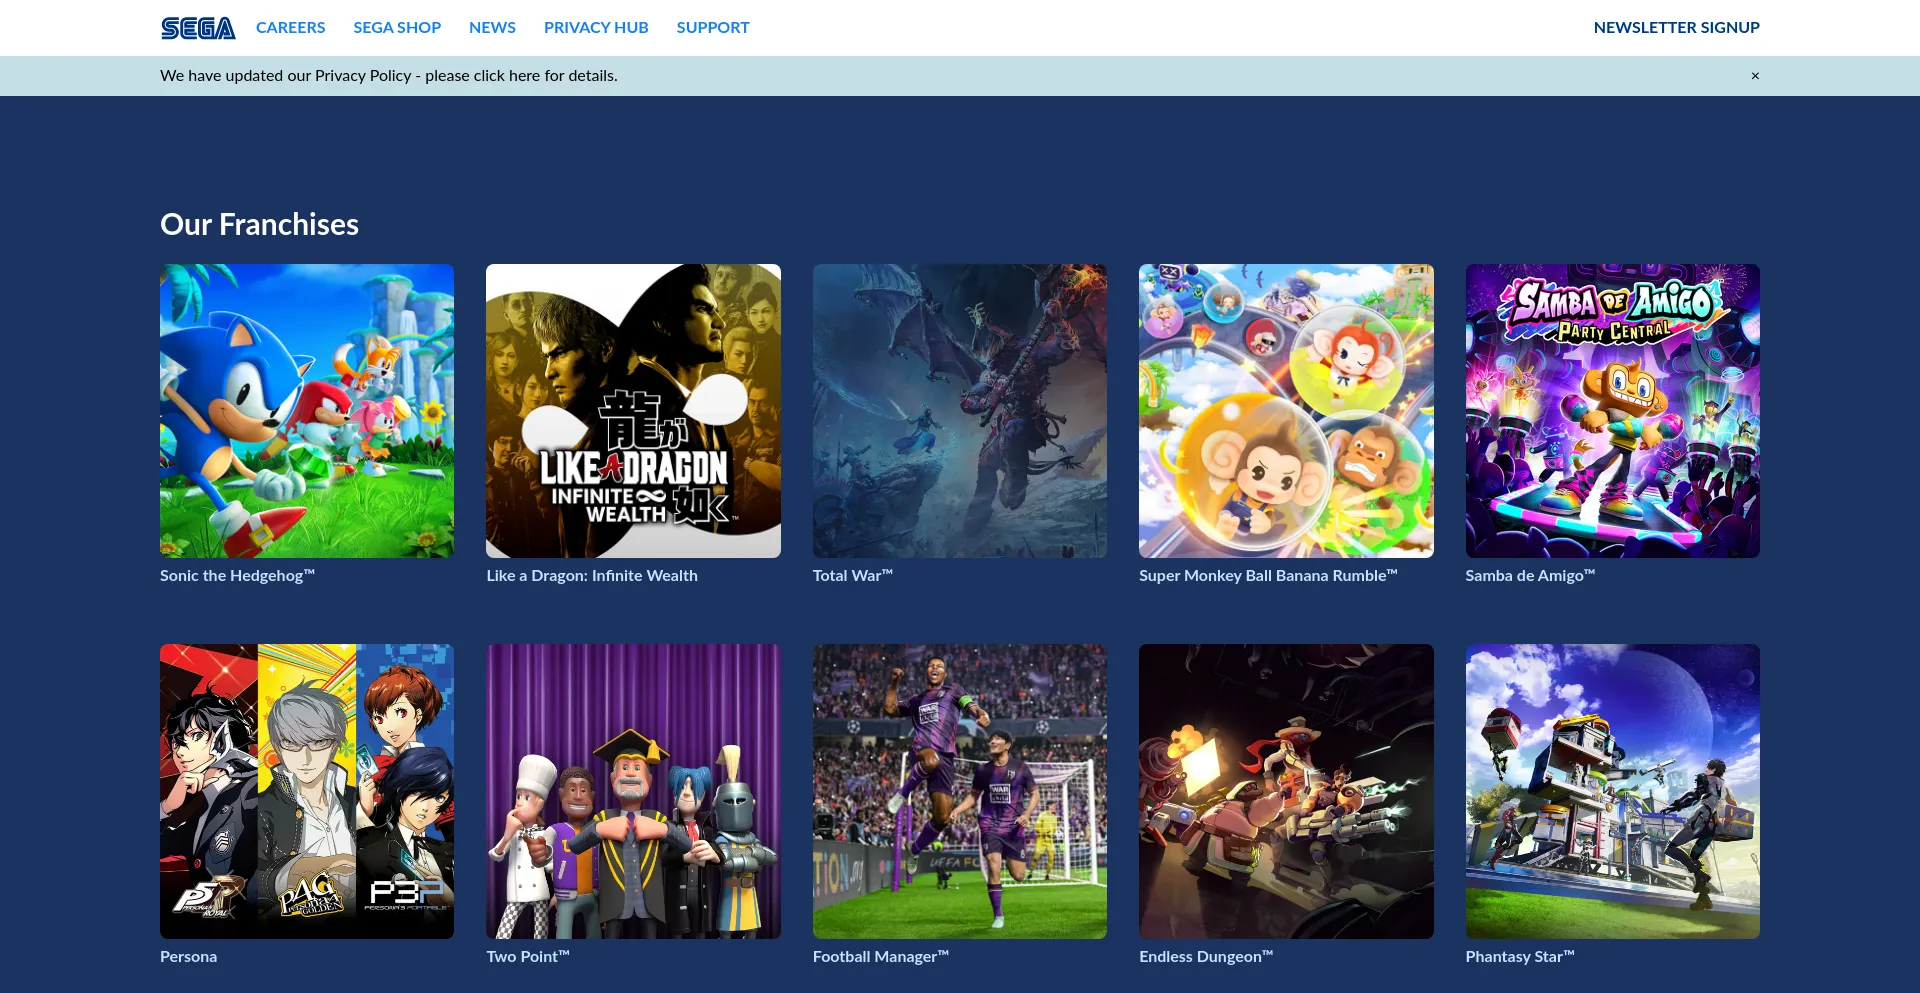
Task: Click the Samba de Amigo™ title
Action: (x=1530, y=576)
